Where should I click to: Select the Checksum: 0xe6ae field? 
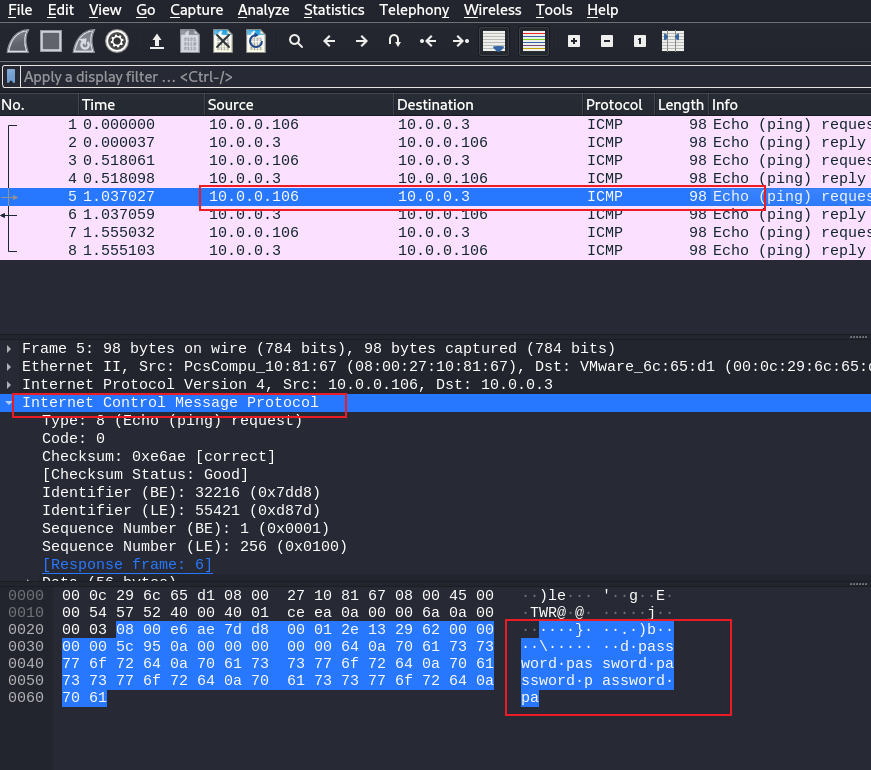point(158,457)
